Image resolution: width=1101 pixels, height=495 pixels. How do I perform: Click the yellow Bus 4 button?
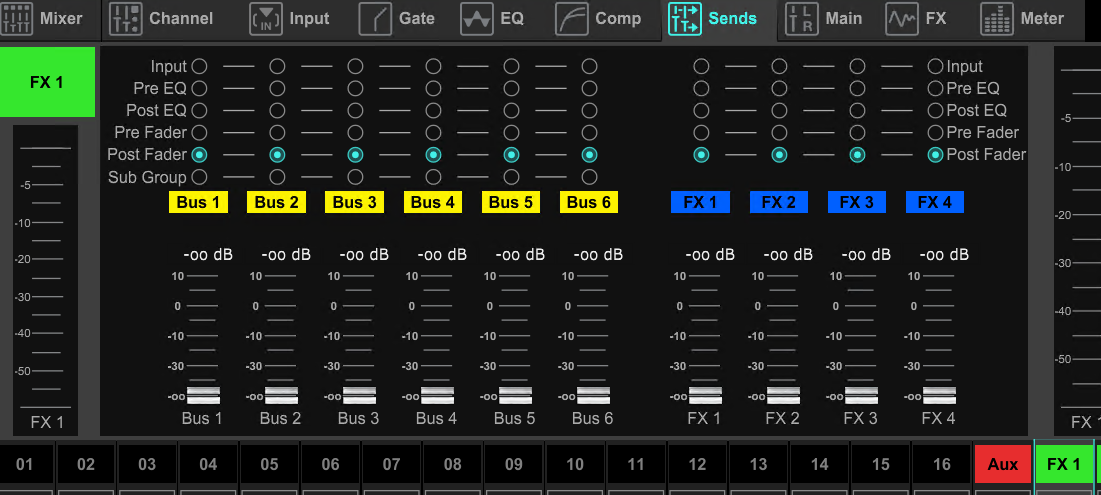click(433, 202)
